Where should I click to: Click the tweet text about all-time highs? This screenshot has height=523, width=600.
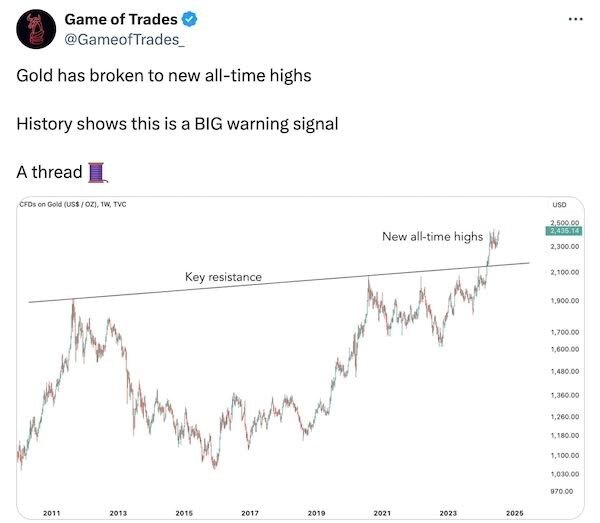click(x=164, y=75)
